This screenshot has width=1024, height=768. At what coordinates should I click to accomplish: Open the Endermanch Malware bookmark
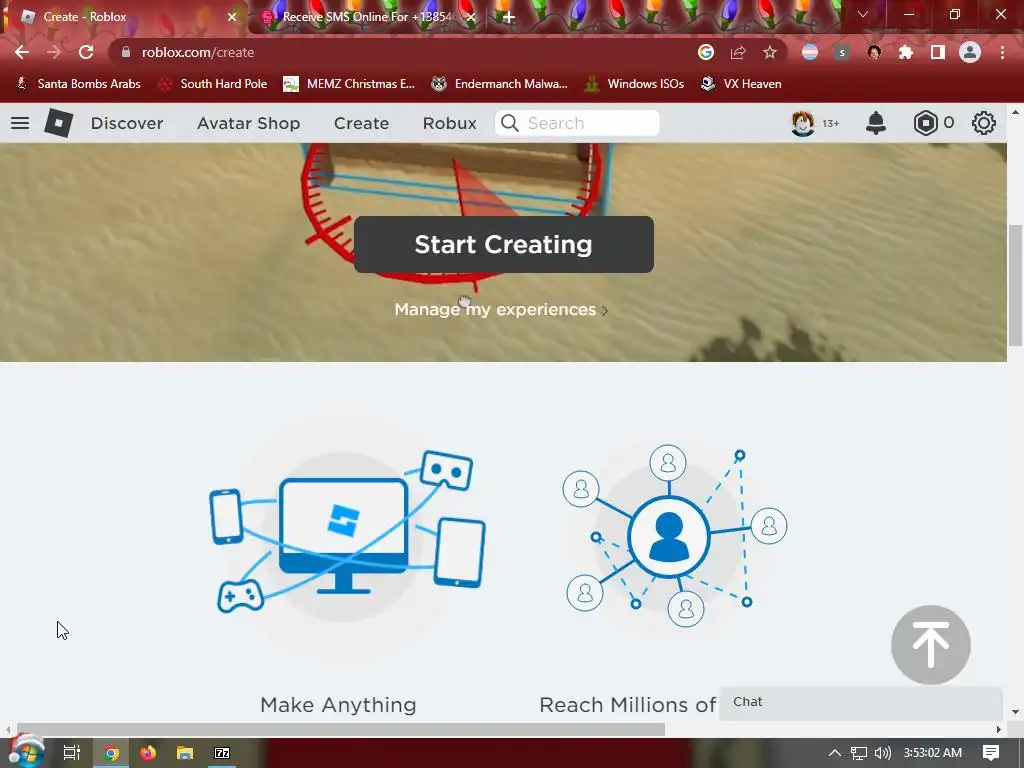500,84
